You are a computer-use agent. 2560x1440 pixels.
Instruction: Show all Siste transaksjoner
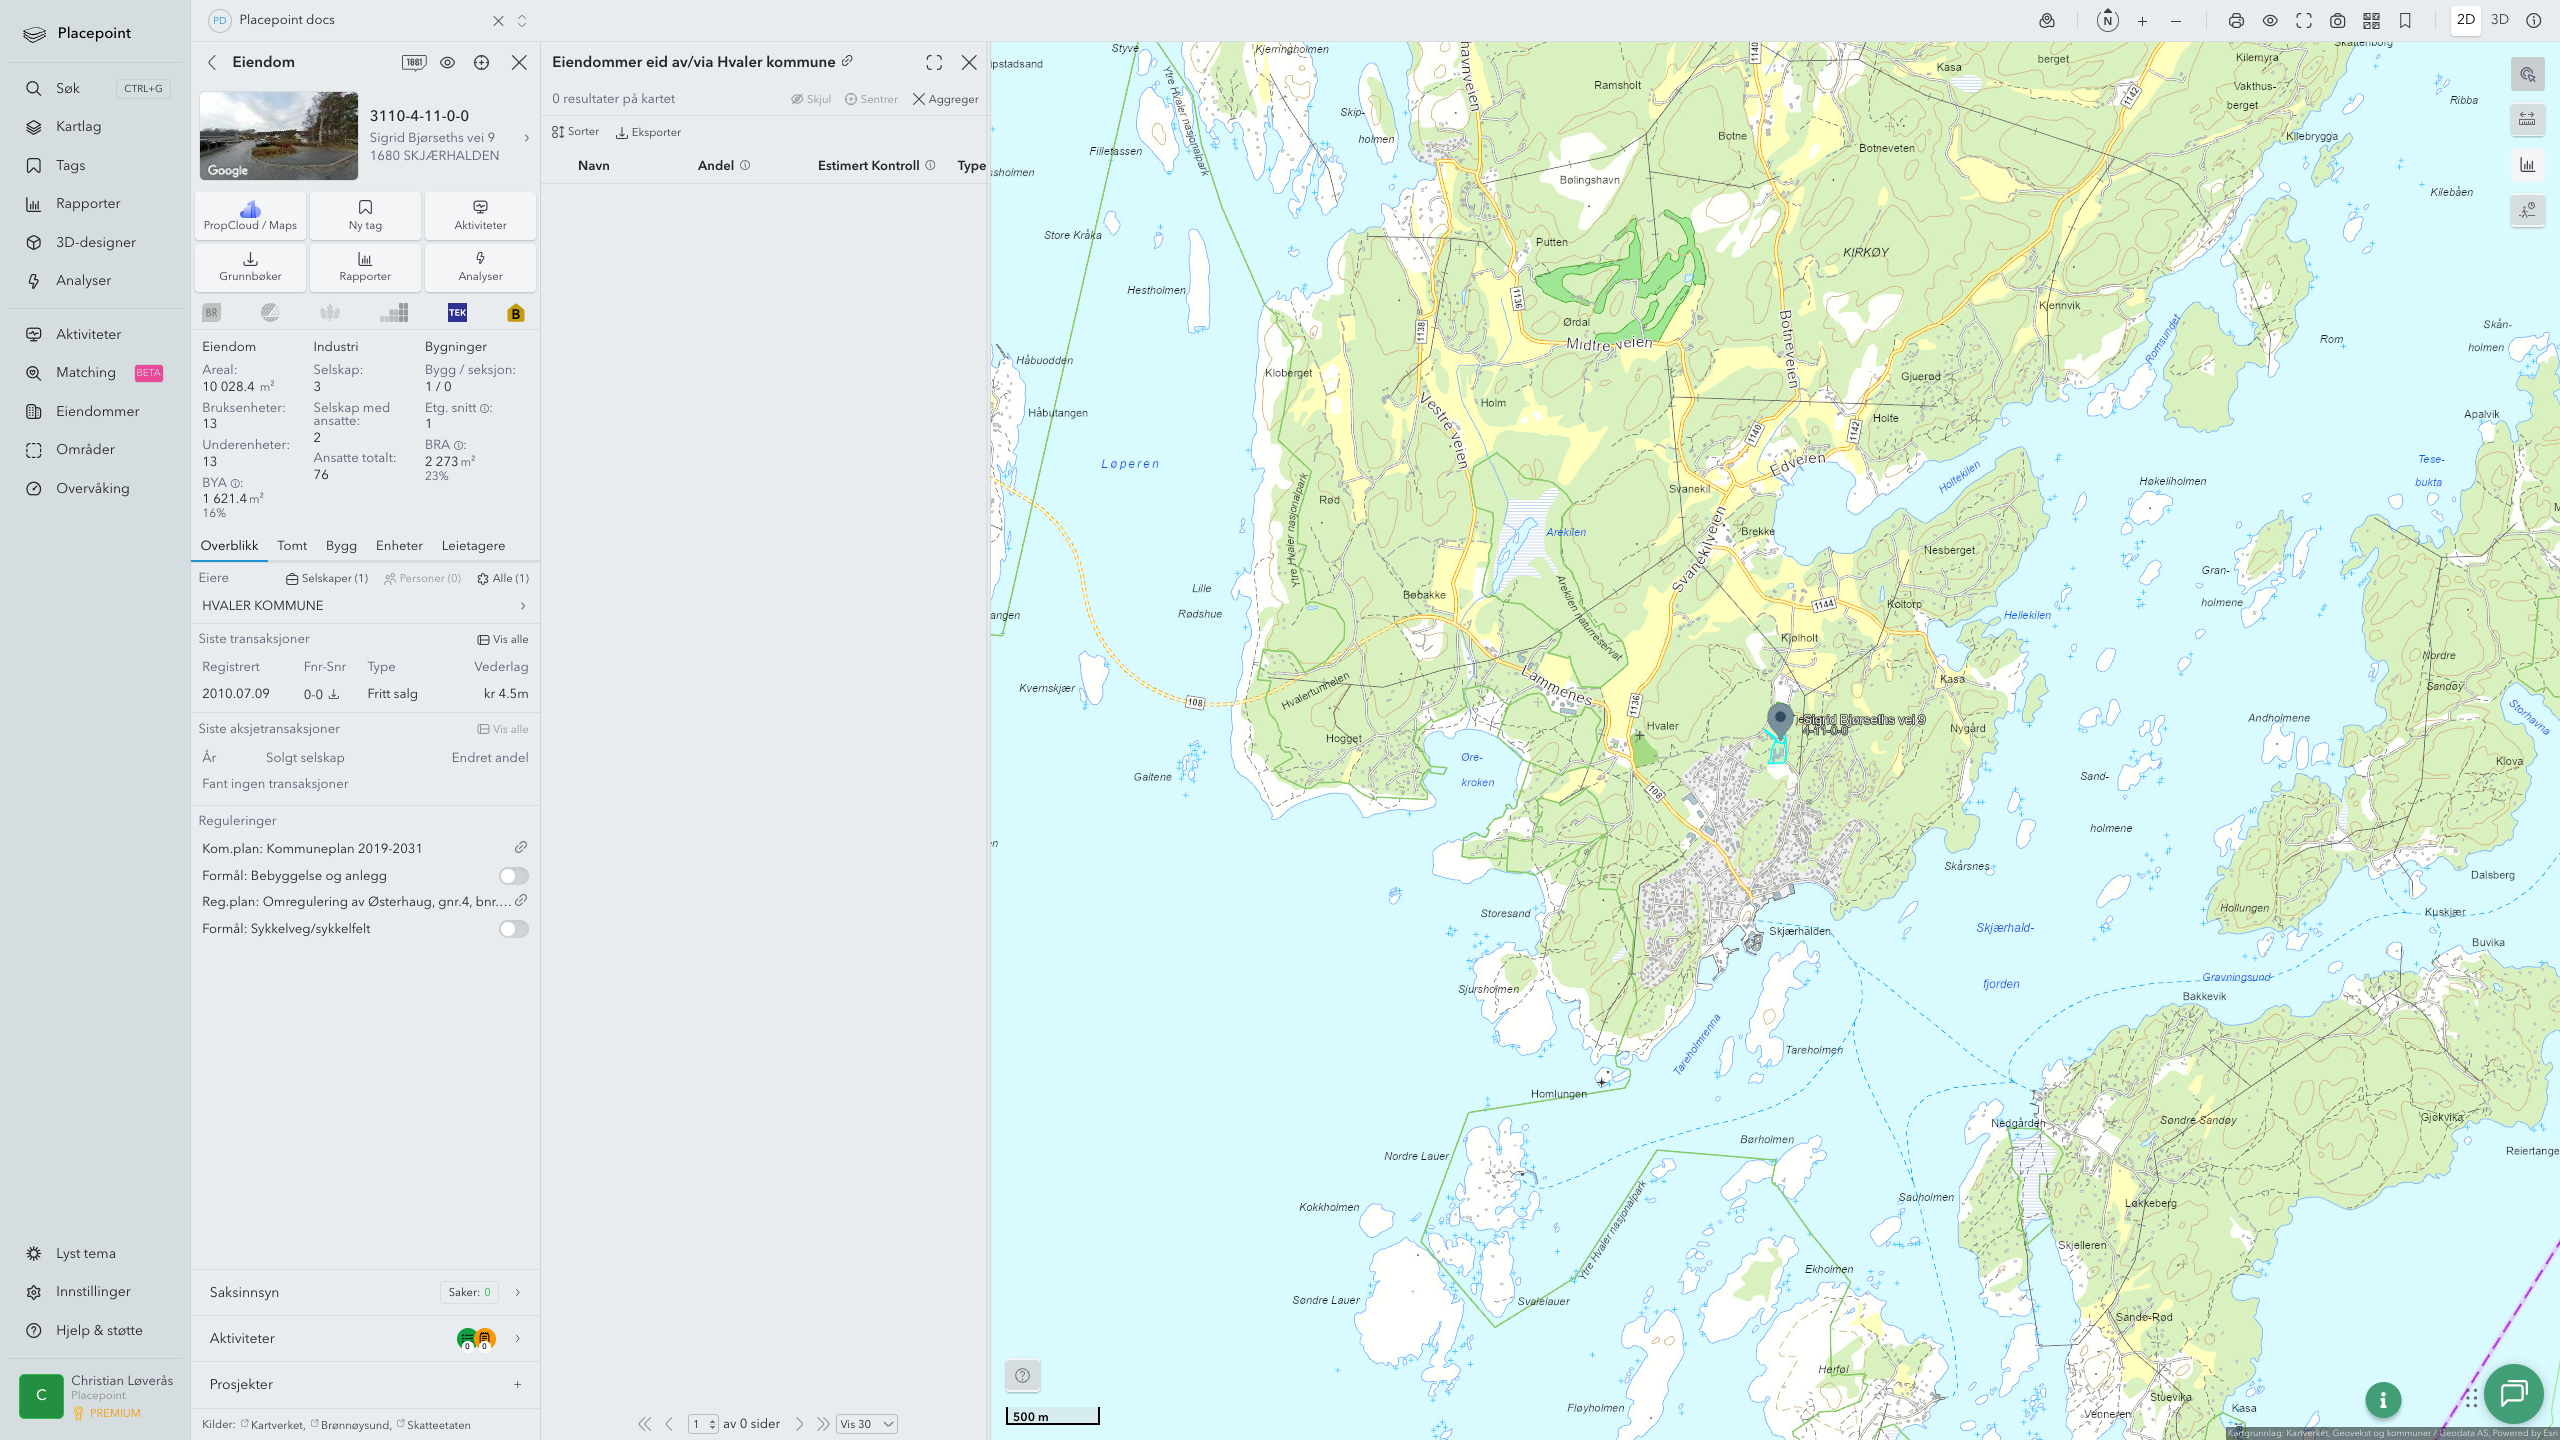[x=503, y=640]
